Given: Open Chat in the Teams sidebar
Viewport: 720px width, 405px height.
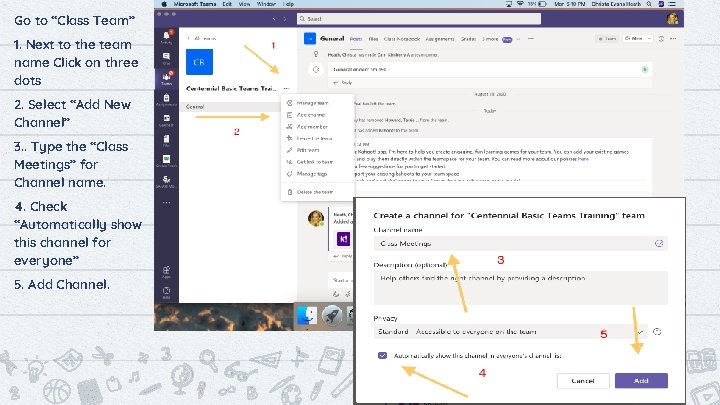Looking at the screenshot, I should tap(166, 58).
